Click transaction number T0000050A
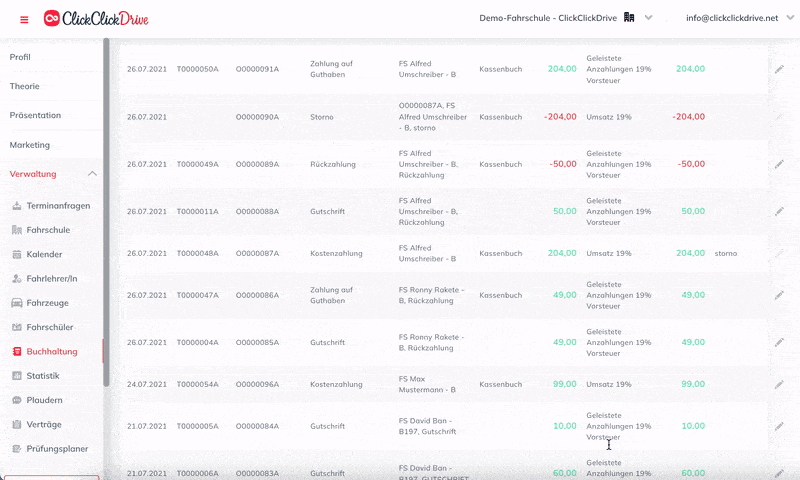 pos(197,69)
